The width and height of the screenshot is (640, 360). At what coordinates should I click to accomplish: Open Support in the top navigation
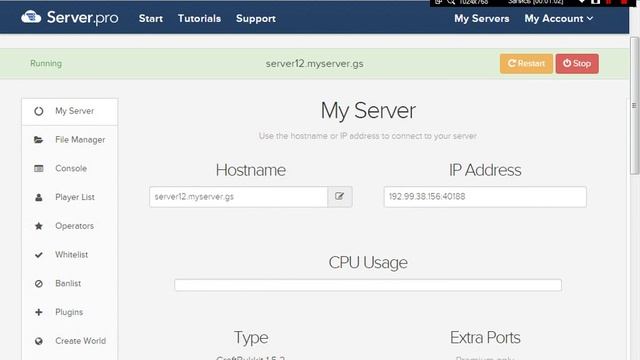point(256,18)
